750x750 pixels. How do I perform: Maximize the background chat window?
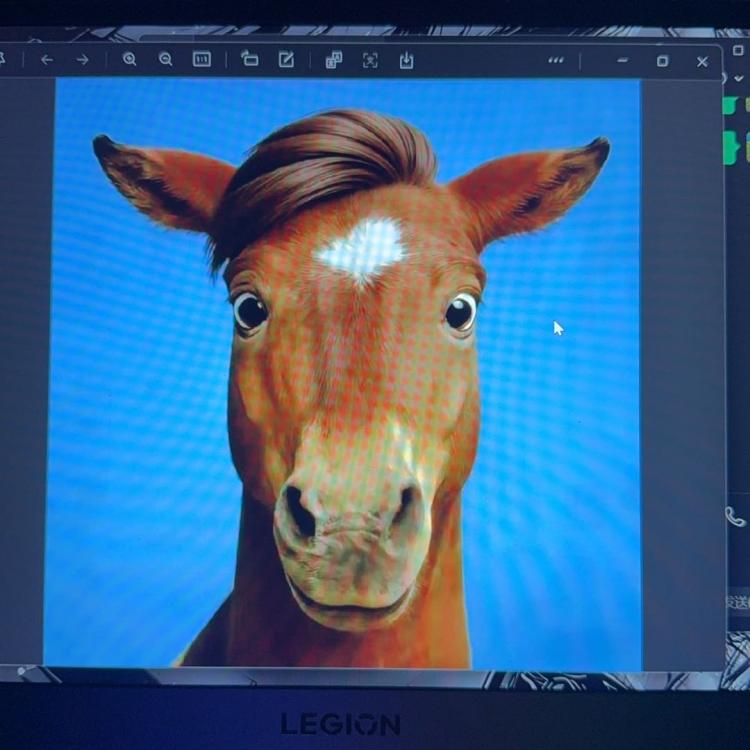coord(738,49)
